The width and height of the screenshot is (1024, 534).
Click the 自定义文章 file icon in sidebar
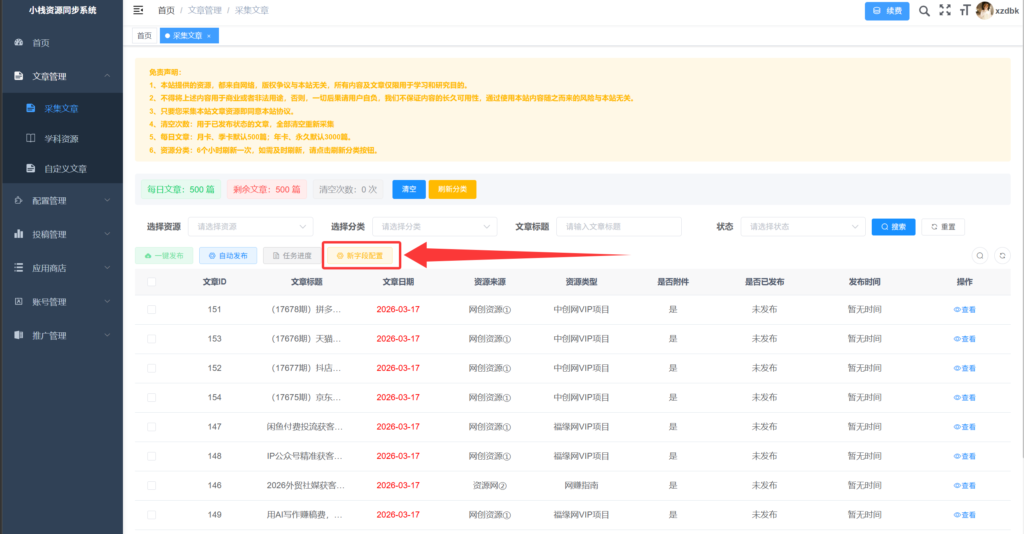click(x=31, y=168)
